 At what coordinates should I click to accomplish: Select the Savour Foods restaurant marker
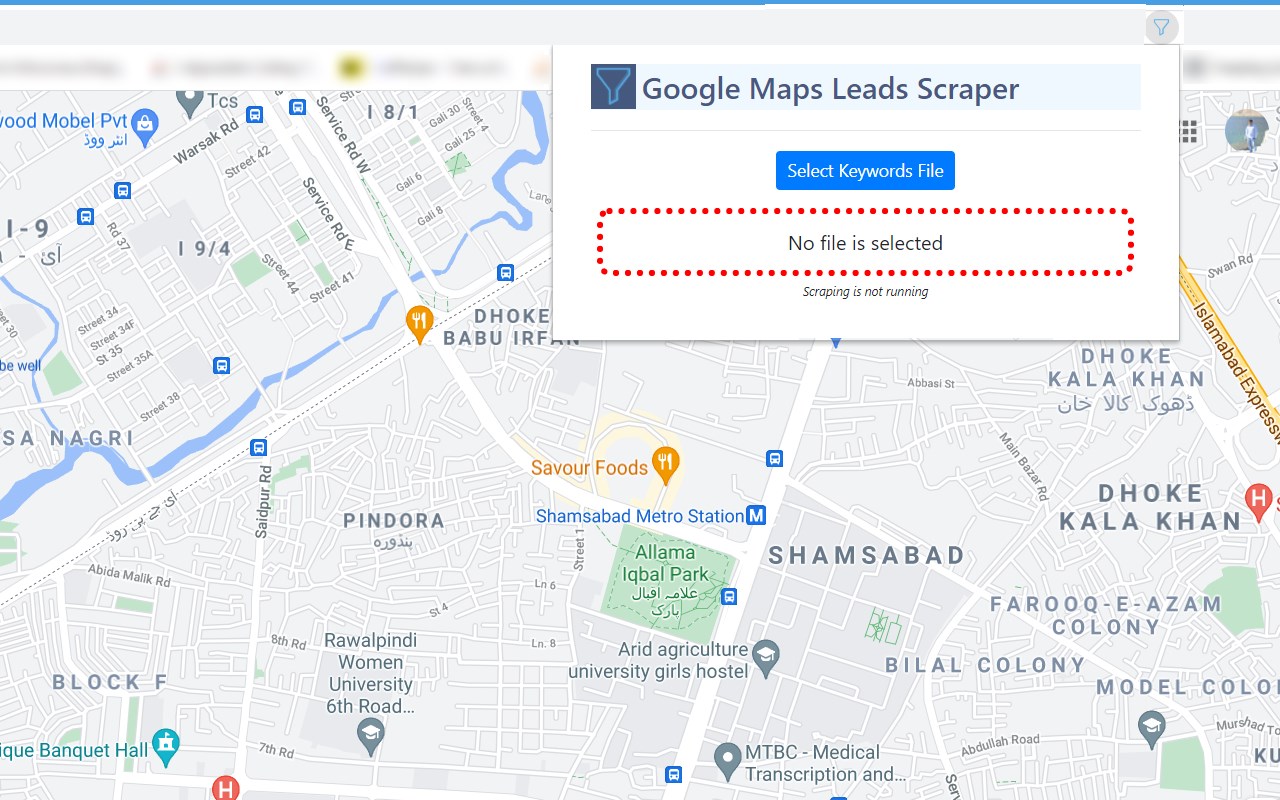tap(665, 463)
